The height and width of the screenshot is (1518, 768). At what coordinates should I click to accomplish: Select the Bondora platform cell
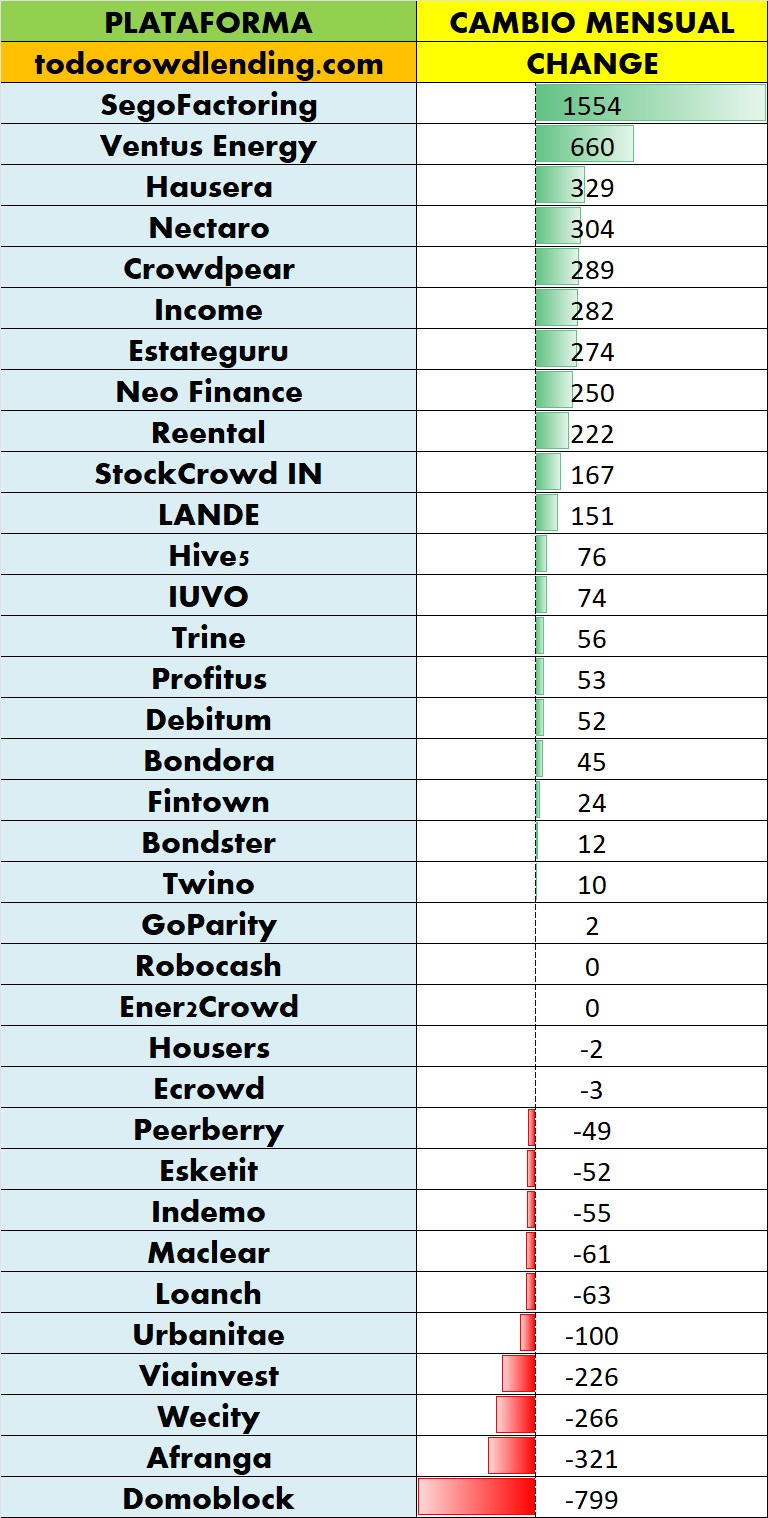click(208, 761)
